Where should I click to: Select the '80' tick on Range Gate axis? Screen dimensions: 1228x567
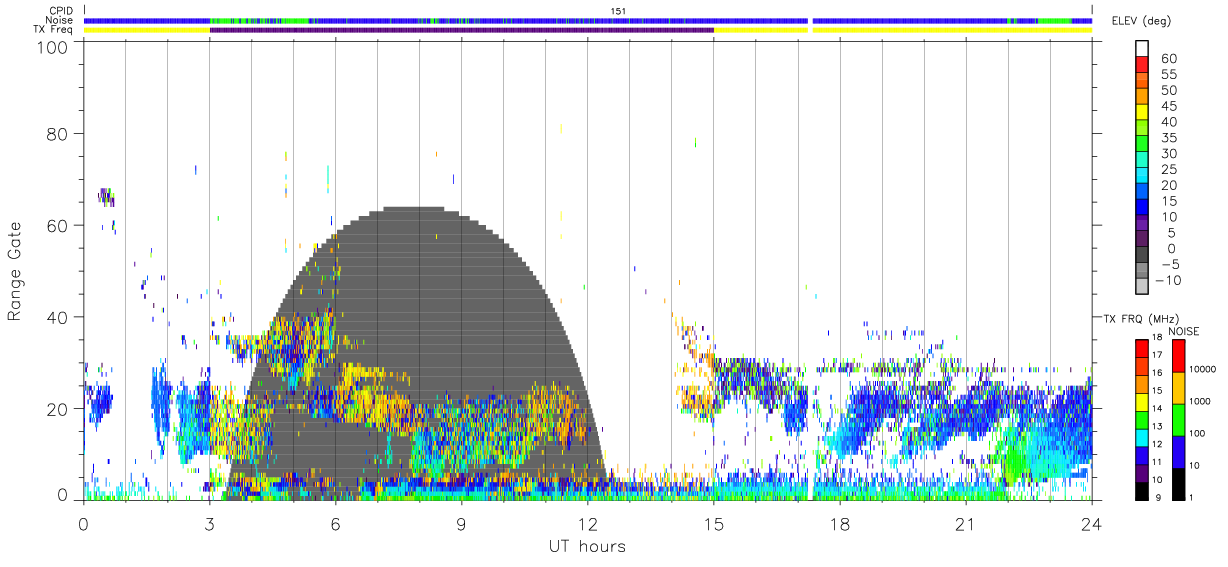(59, 133)
